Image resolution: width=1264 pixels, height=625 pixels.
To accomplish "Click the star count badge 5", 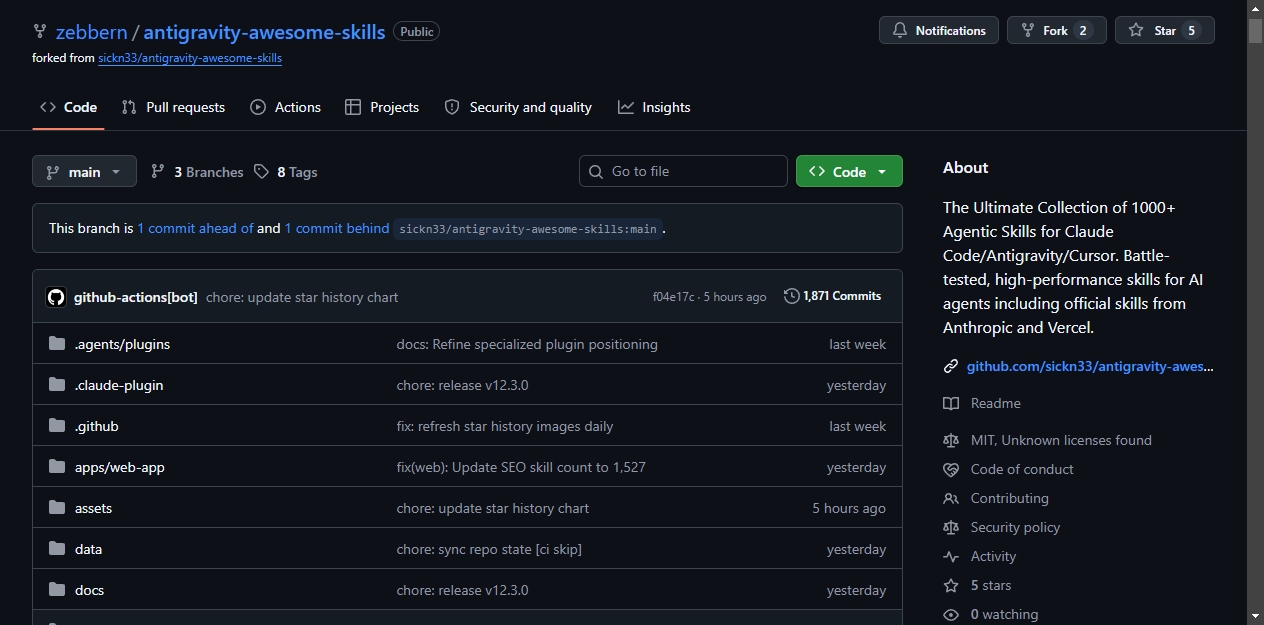I will (1191, 31).
